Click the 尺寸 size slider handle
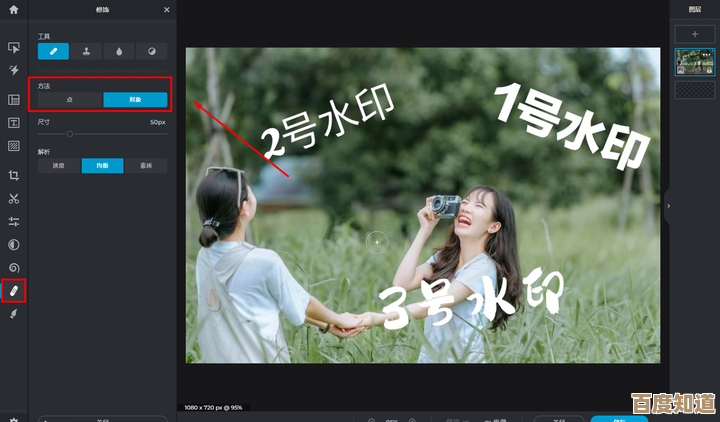 (70, 134)
